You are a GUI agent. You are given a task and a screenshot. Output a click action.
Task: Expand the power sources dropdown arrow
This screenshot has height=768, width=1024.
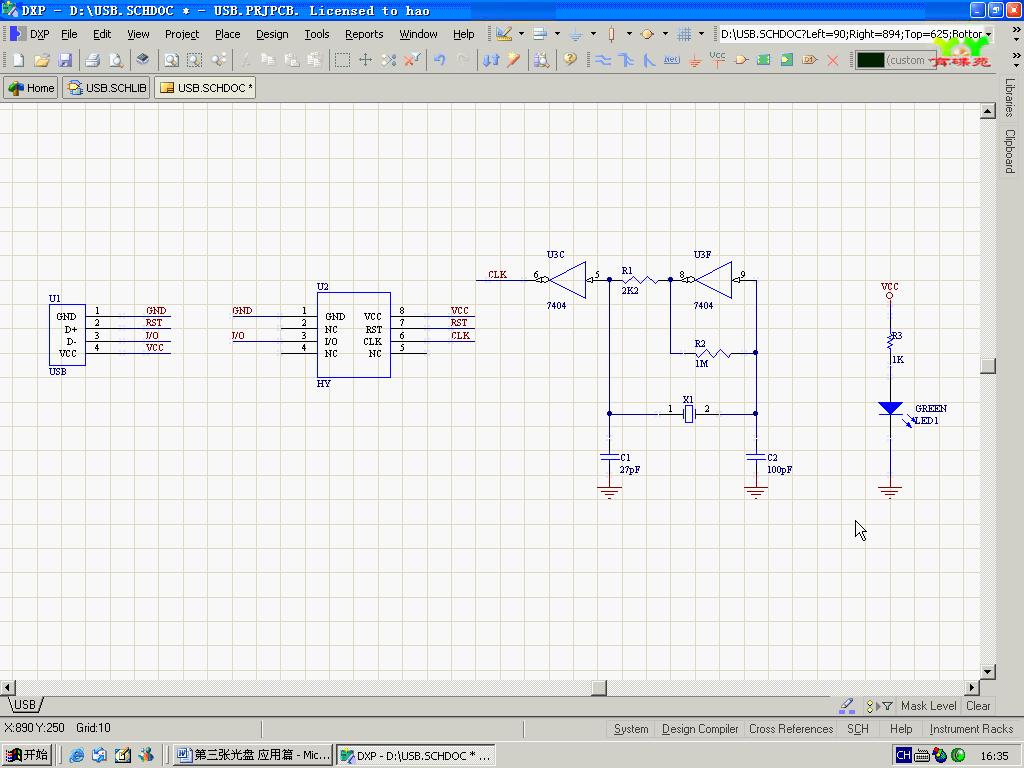pos(593,34)
